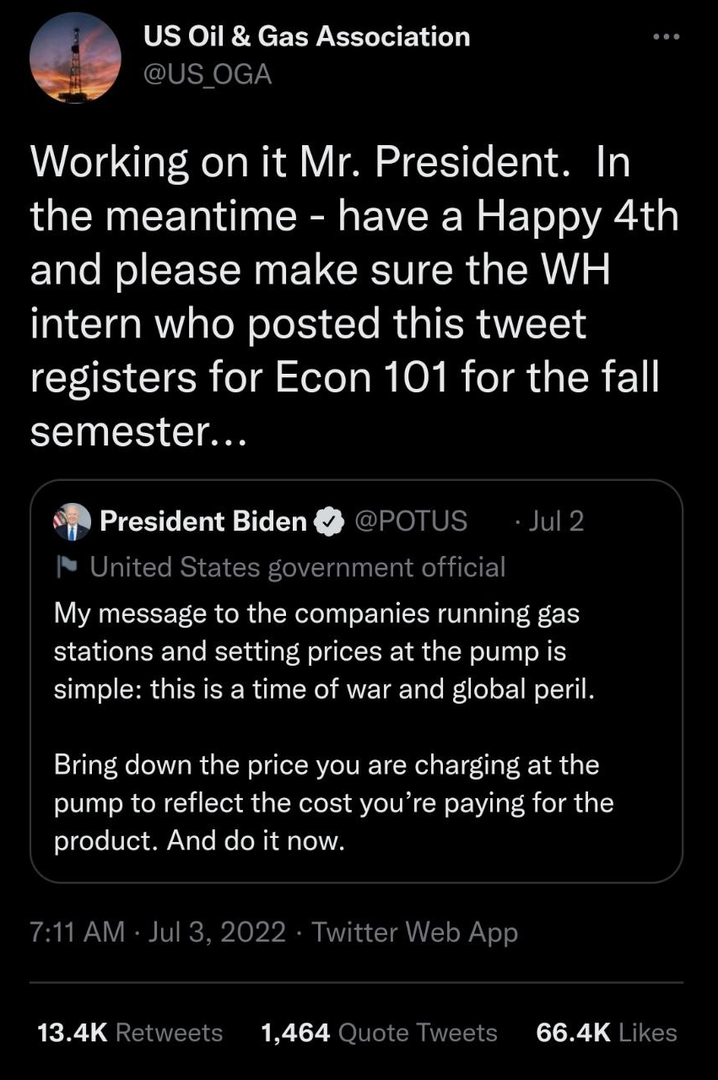Open the US Oil & Gas Association profile name
Image resolution: width=718 pixels, height=1080 pixels.
[x=307, y=37]
